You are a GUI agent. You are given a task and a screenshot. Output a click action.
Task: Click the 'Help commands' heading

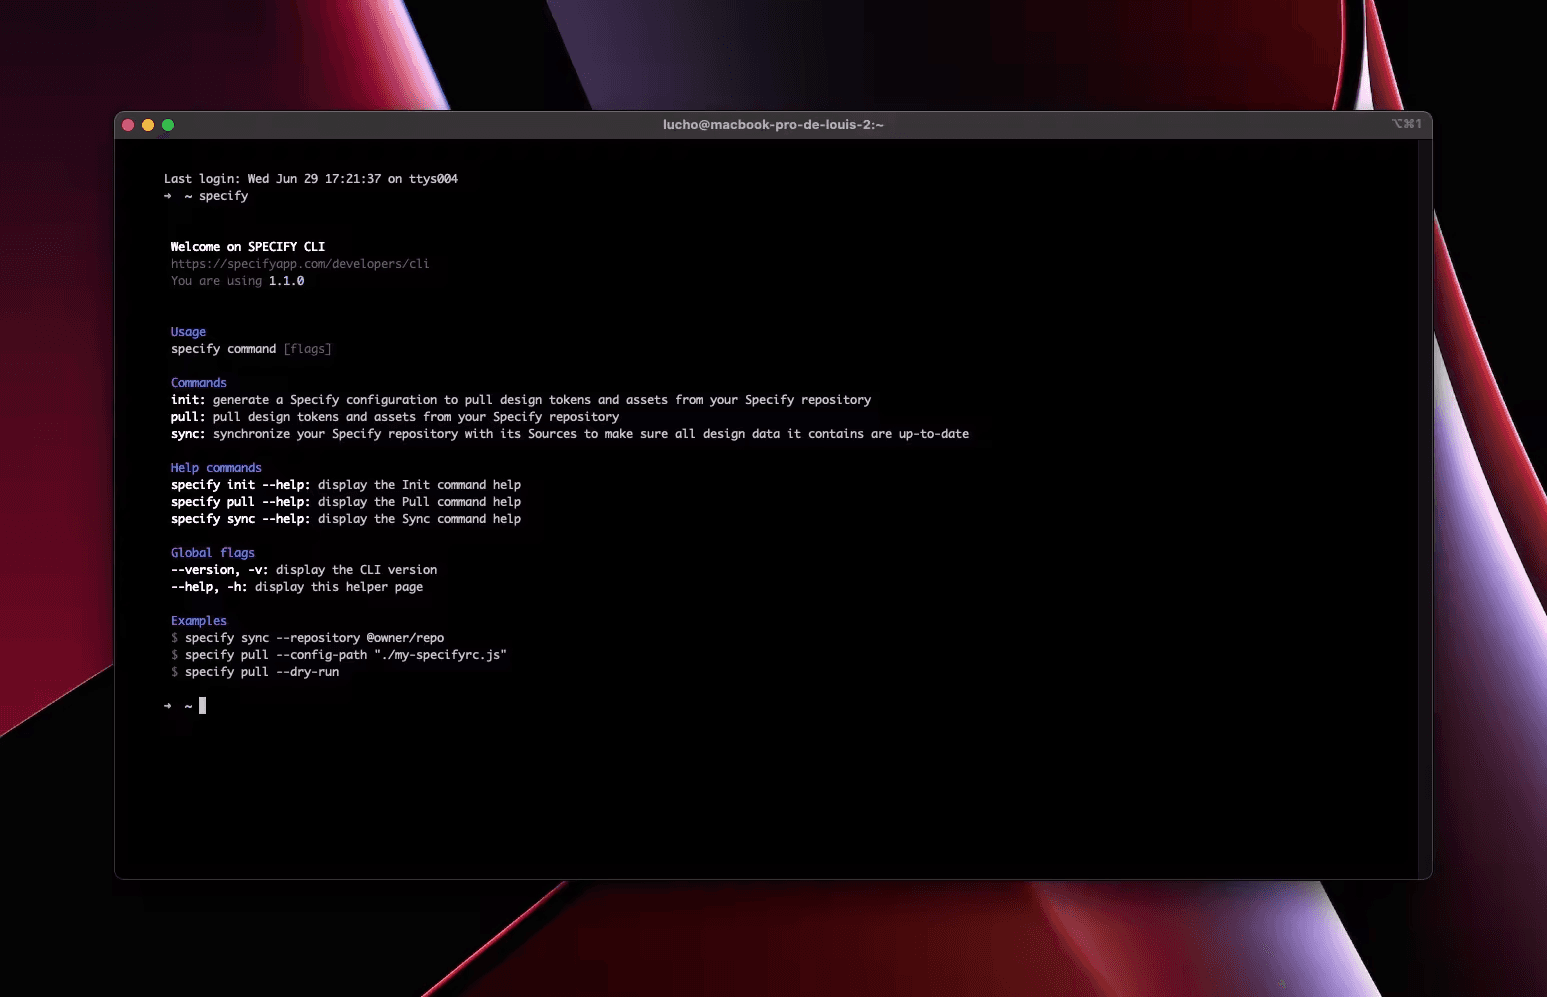click(216, 468)
